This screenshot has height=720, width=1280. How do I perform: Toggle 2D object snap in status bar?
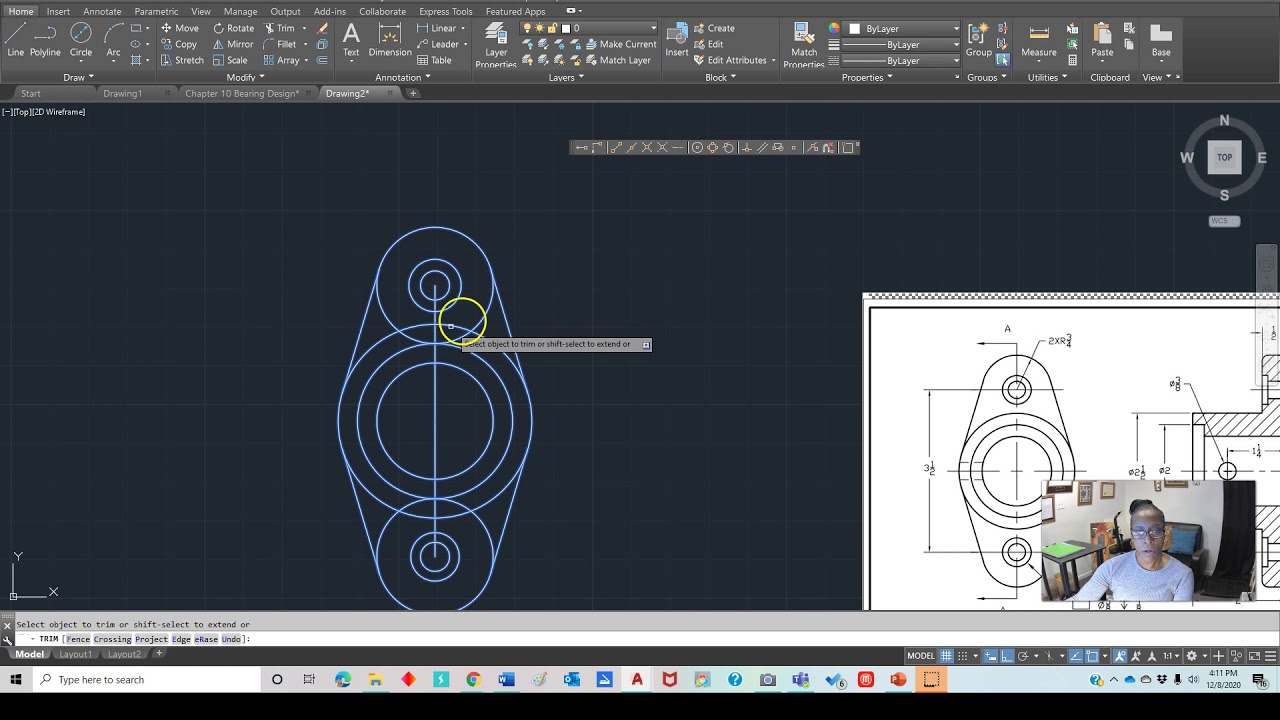pyautogui.click(x=1092, y=656)
